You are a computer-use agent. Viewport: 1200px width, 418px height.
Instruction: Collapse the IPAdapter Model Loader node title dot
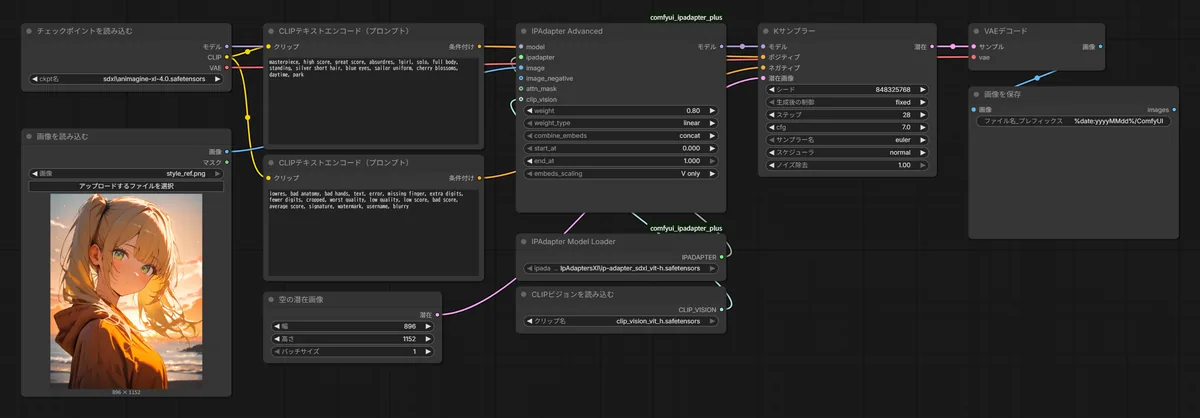pyautogui.click(x=524, y=241)
